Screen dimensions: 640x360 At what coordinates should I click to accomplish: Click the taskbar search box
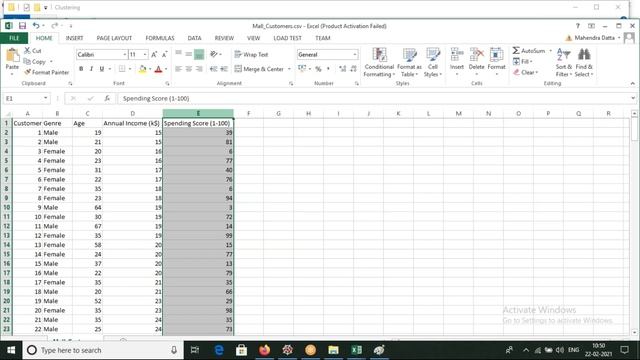point(102,350)
